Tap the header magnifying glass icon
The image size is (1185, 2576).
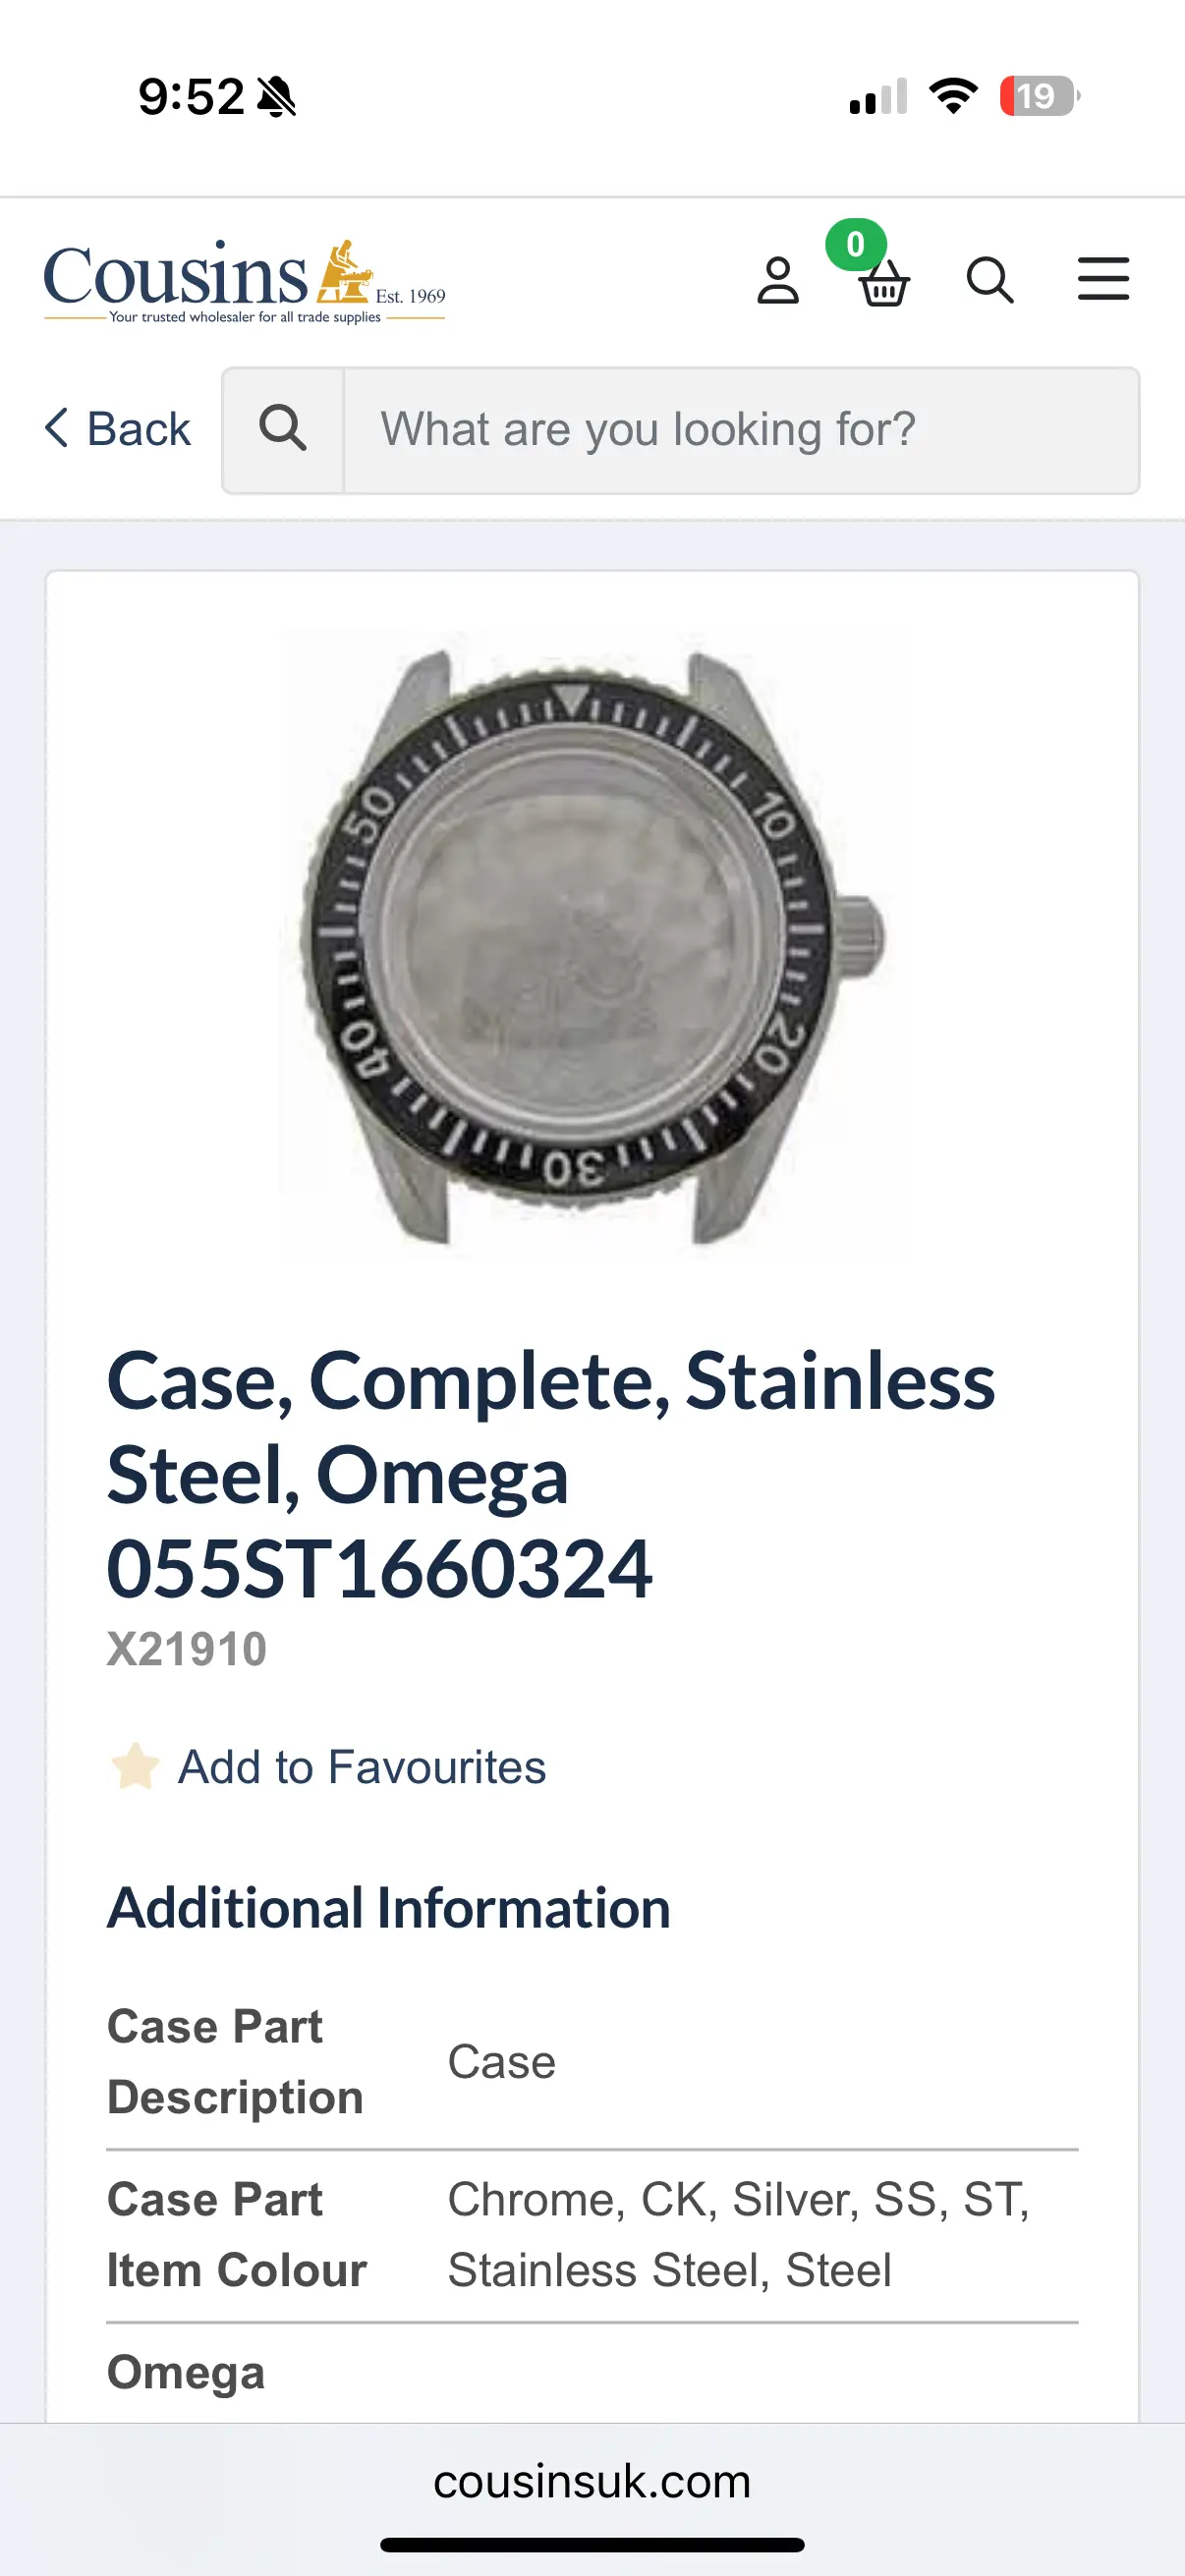(x=989, y=280)
